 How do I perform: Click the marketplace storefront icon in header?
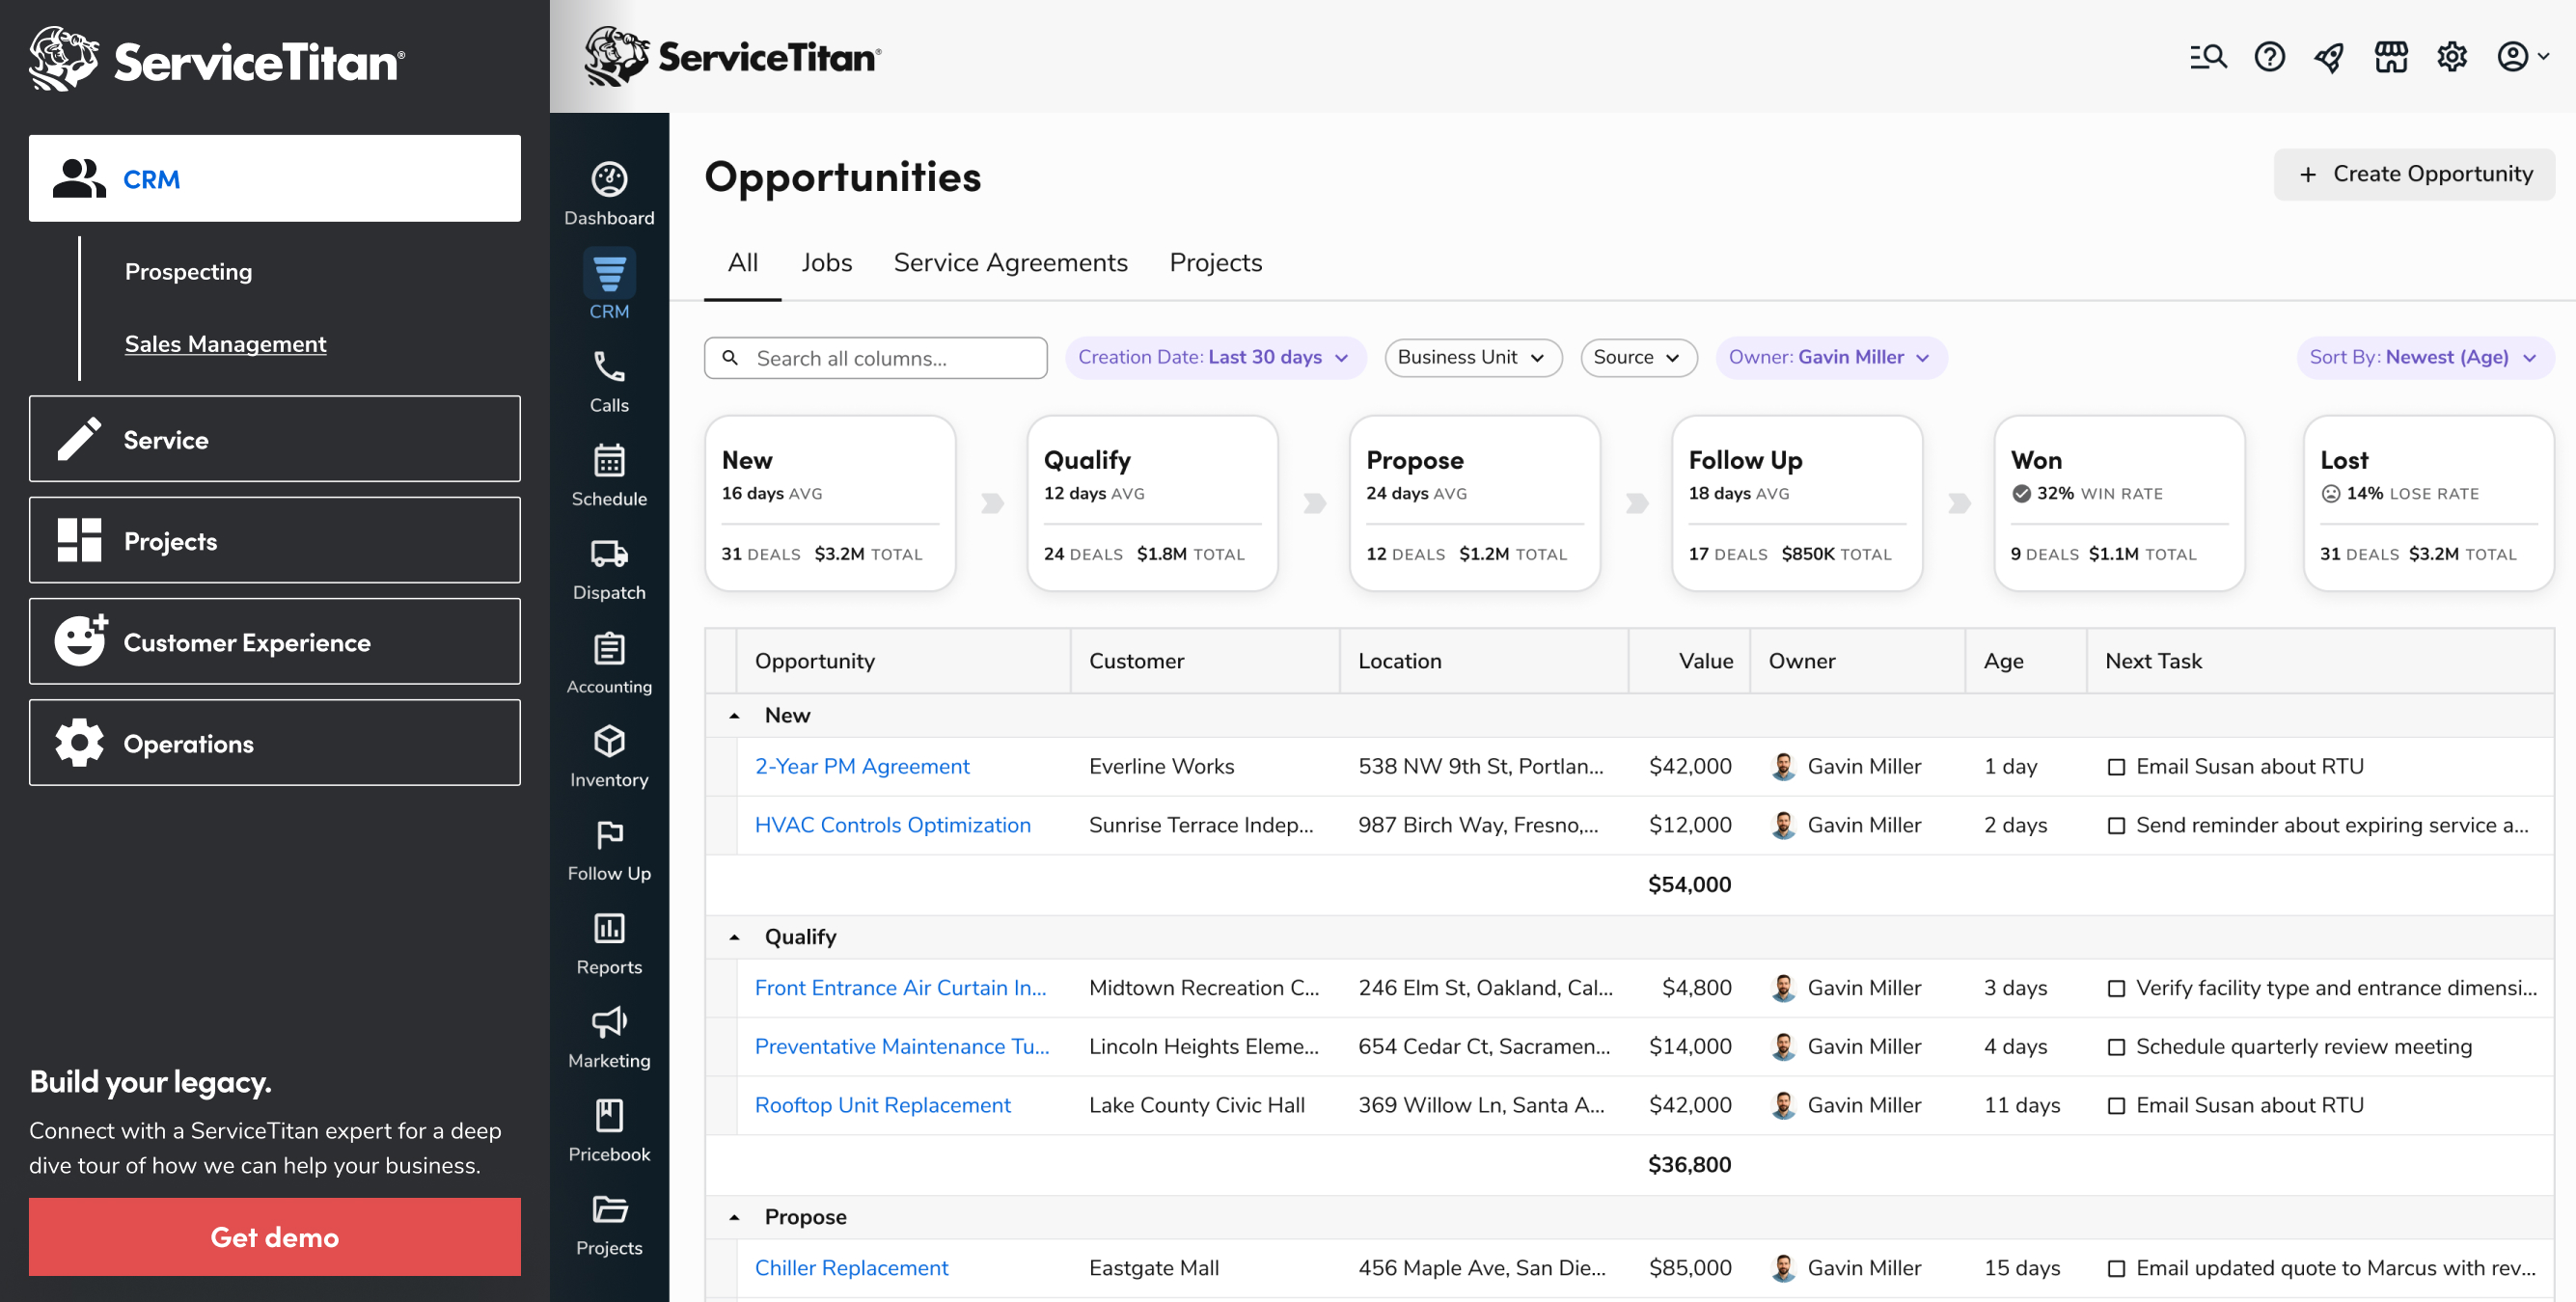pos(2390,57)
